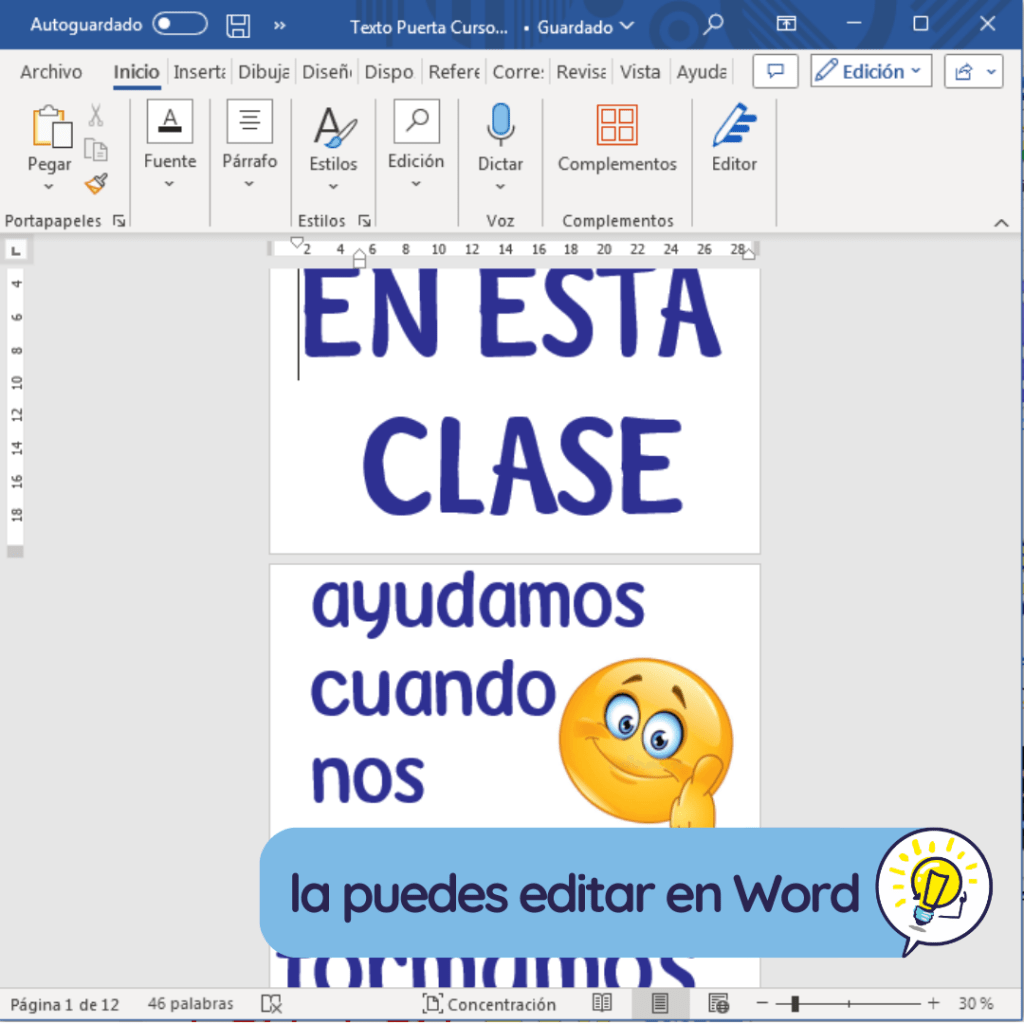Select the Format Painter brush icon
The image size is (1024, 1024).
[x=96, y=183]
